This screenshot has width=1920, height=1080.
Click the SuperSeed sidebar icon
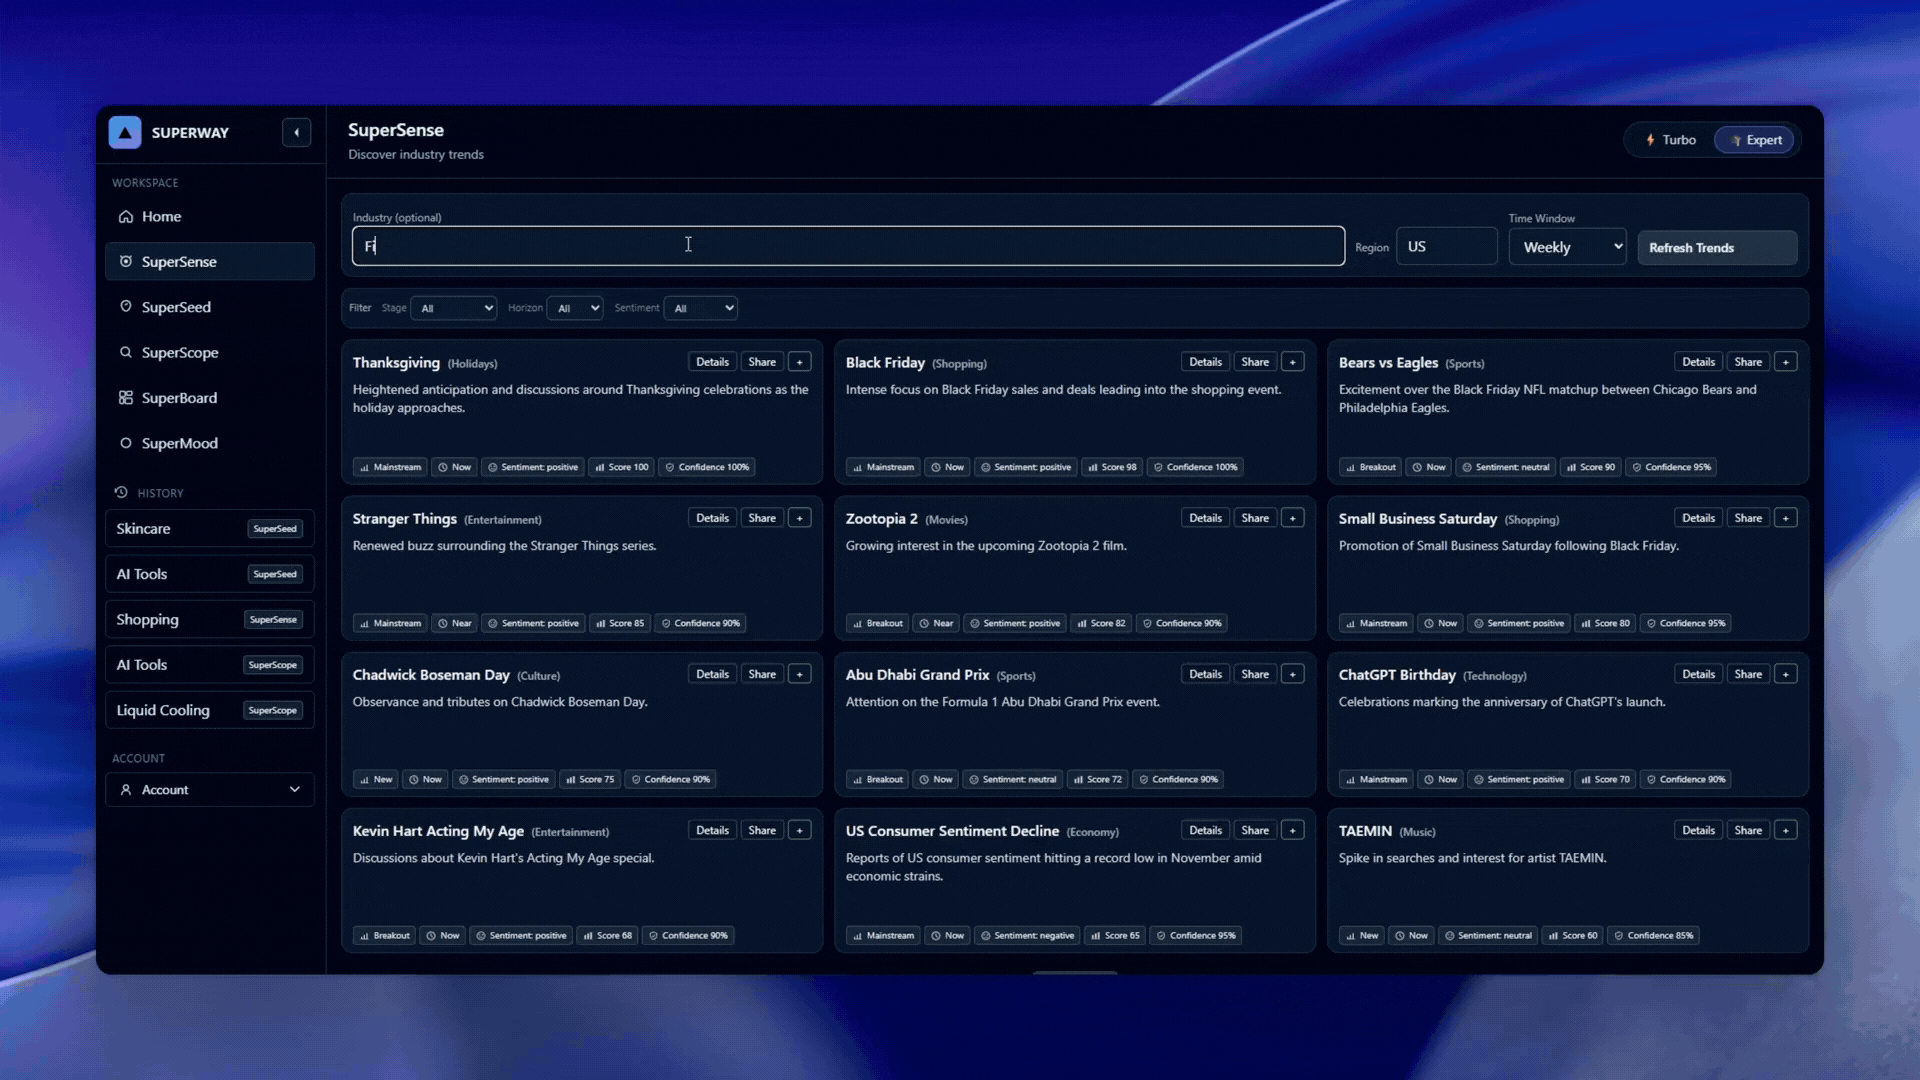point(126,307)
